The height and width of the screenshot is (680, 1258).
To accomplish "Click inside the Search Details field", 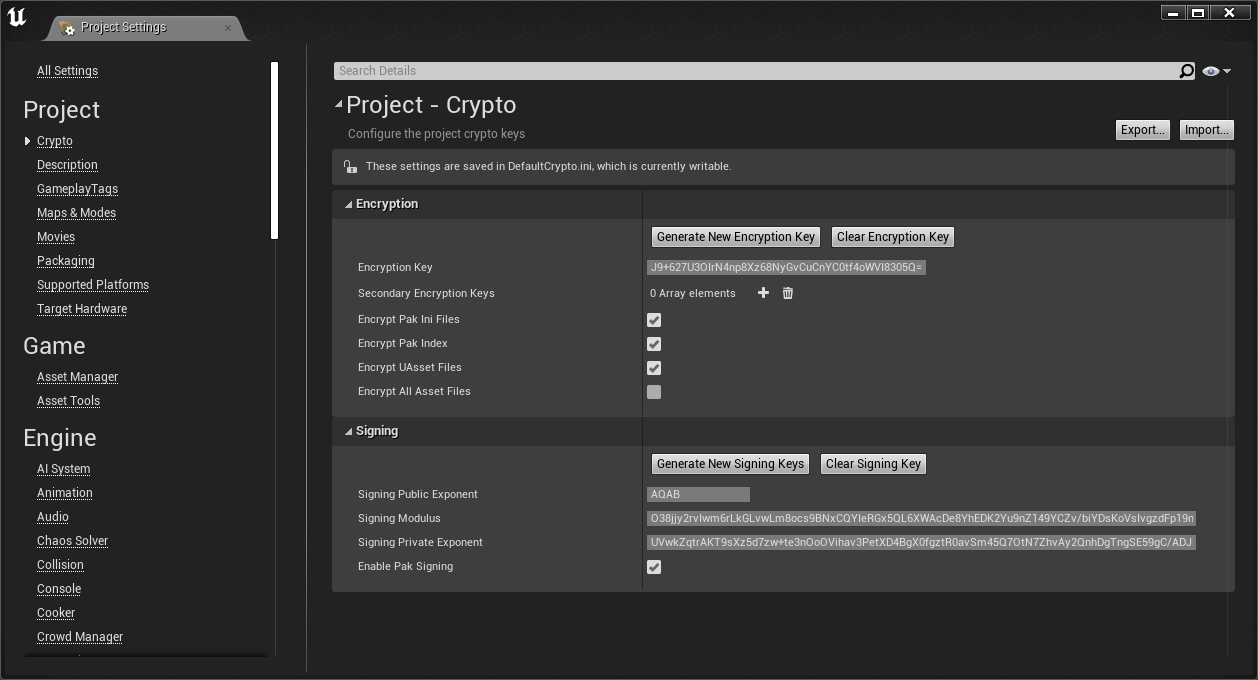I will (700, 70).
